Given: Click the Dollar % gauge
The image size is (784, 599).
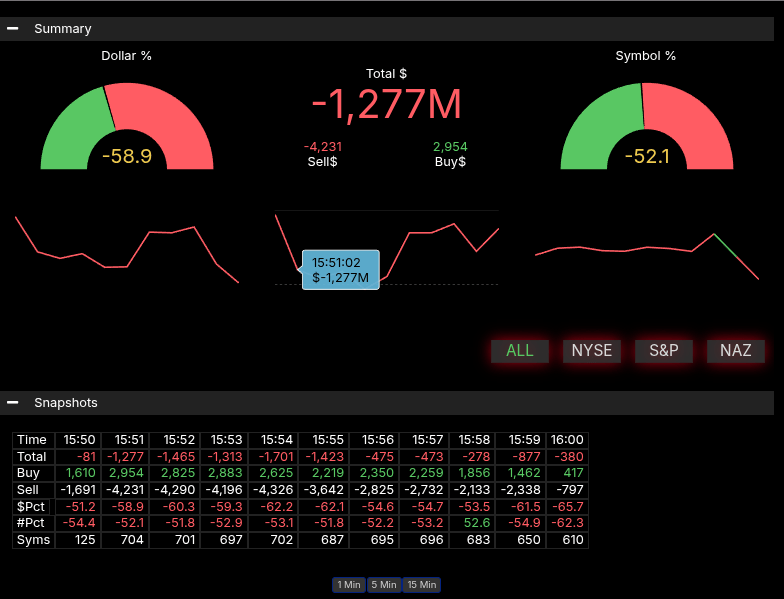Looking at the screenshot, I should 127,126.
